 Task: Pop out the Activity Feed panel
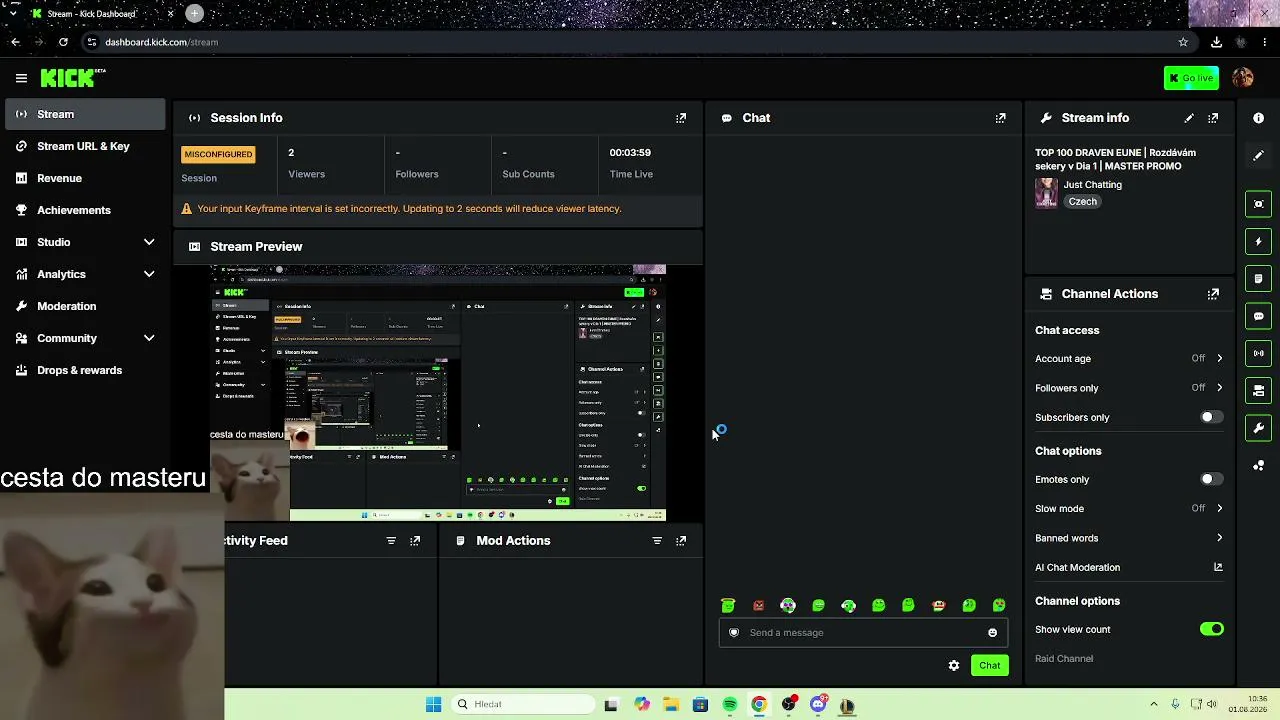415,541
